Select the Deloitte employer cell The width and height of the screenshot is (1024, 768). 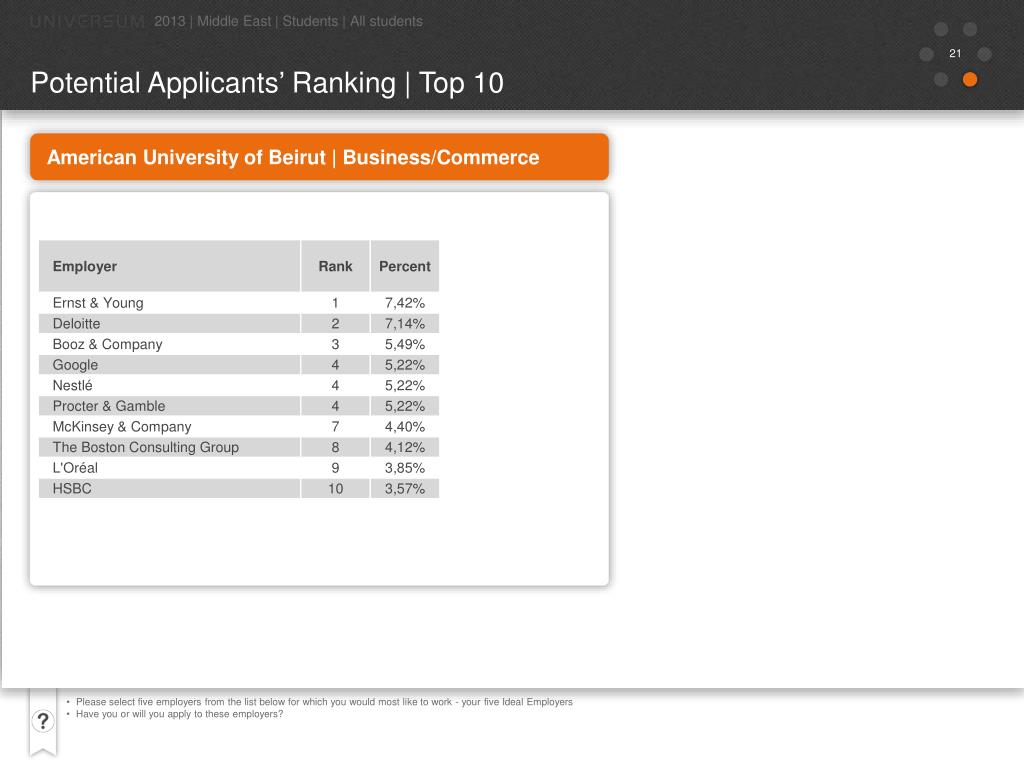coord(169,324)
